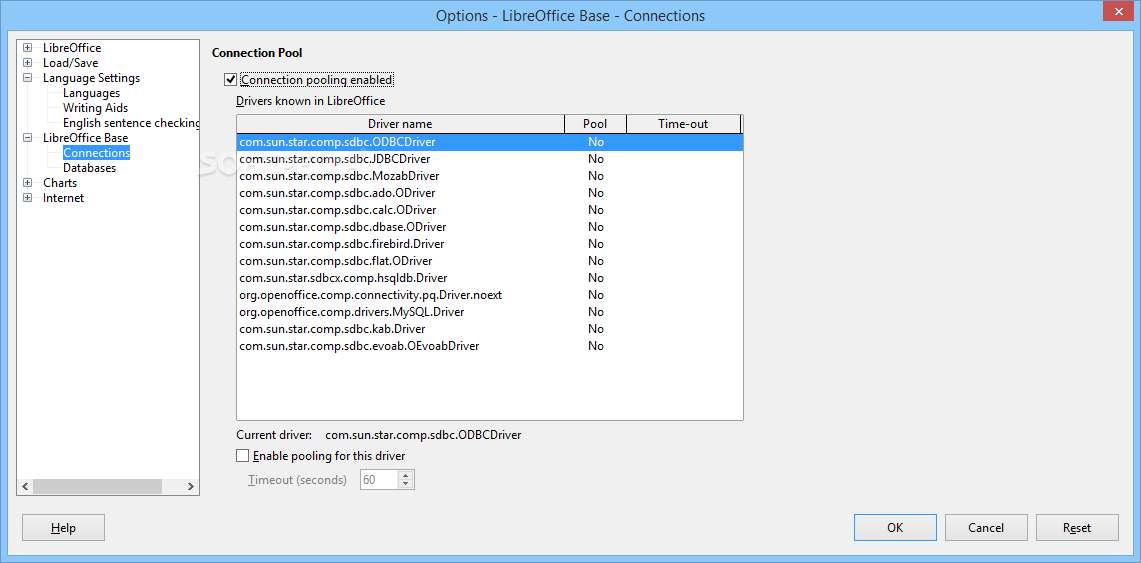
Task: Click Pool value No for MySQL.Driver
Action: click(596, 311)
